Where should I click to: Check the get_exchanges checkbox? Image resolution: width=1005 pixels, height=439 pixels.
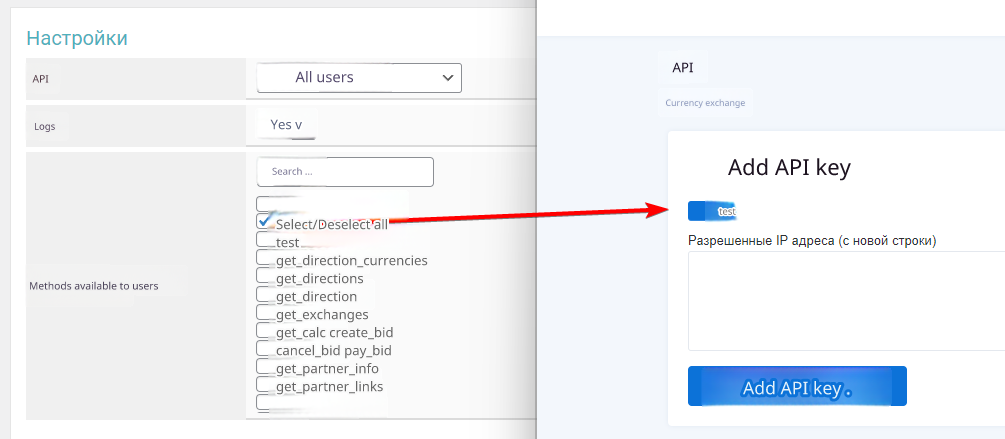[265, 314]
